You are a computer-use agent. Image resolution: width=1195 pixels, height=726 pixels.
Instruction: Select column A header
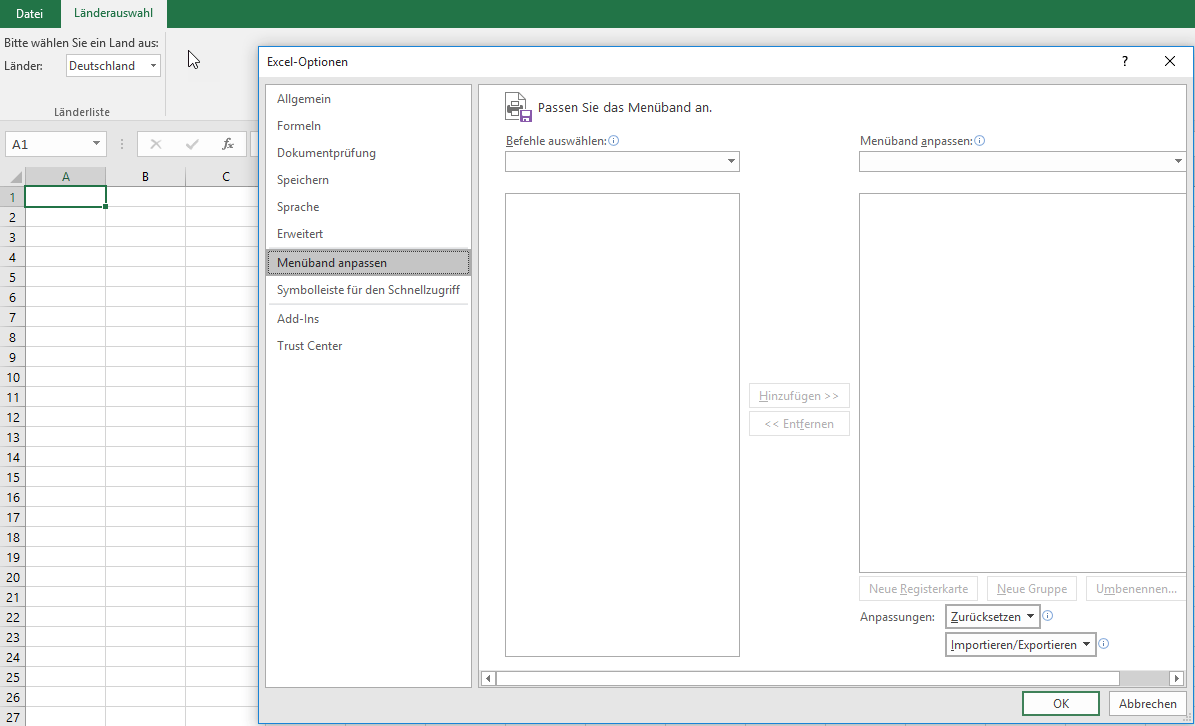click(x=66, y=176)
